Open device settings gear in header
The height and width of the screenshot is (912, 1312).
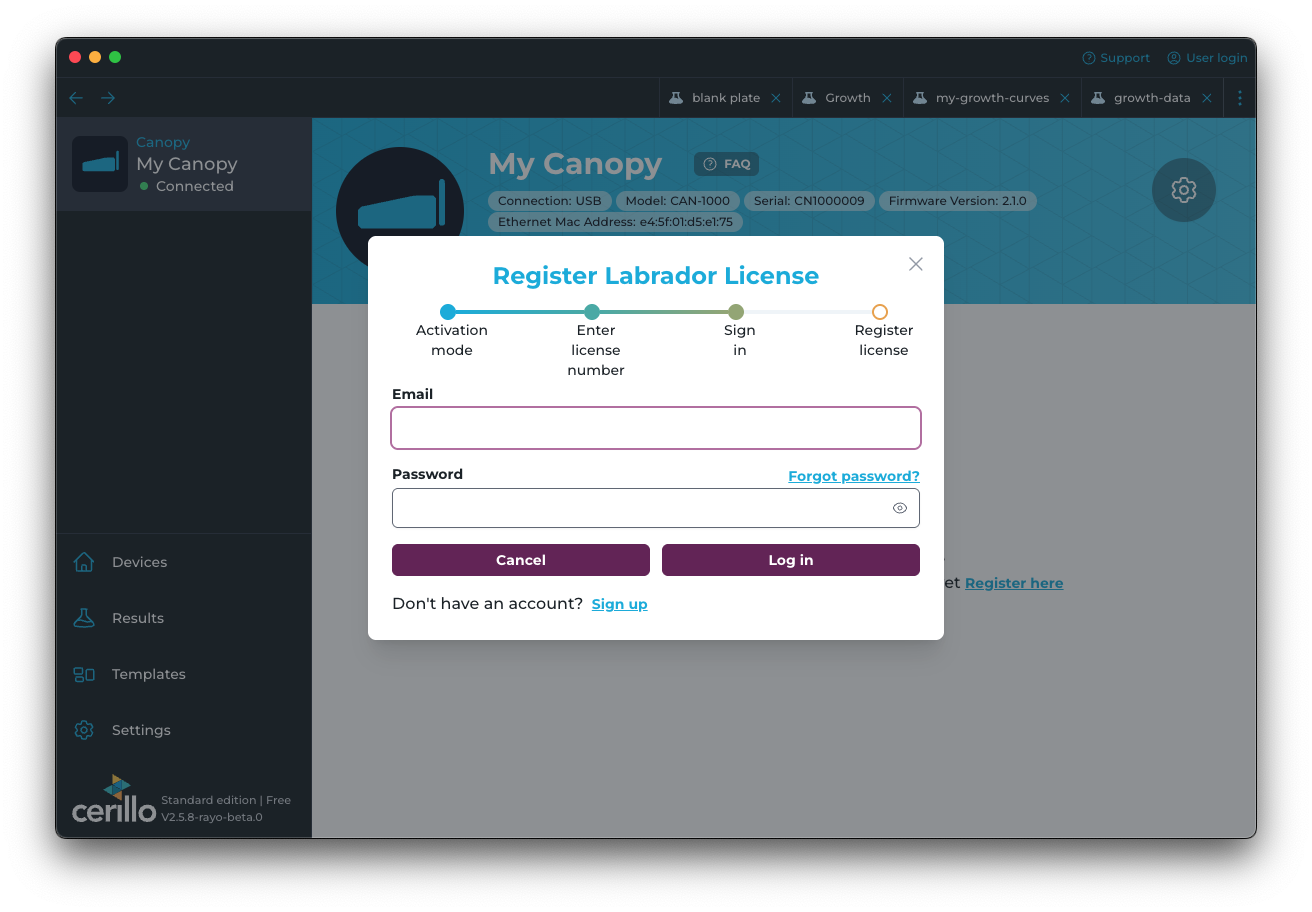click(x=1183, y=190)
